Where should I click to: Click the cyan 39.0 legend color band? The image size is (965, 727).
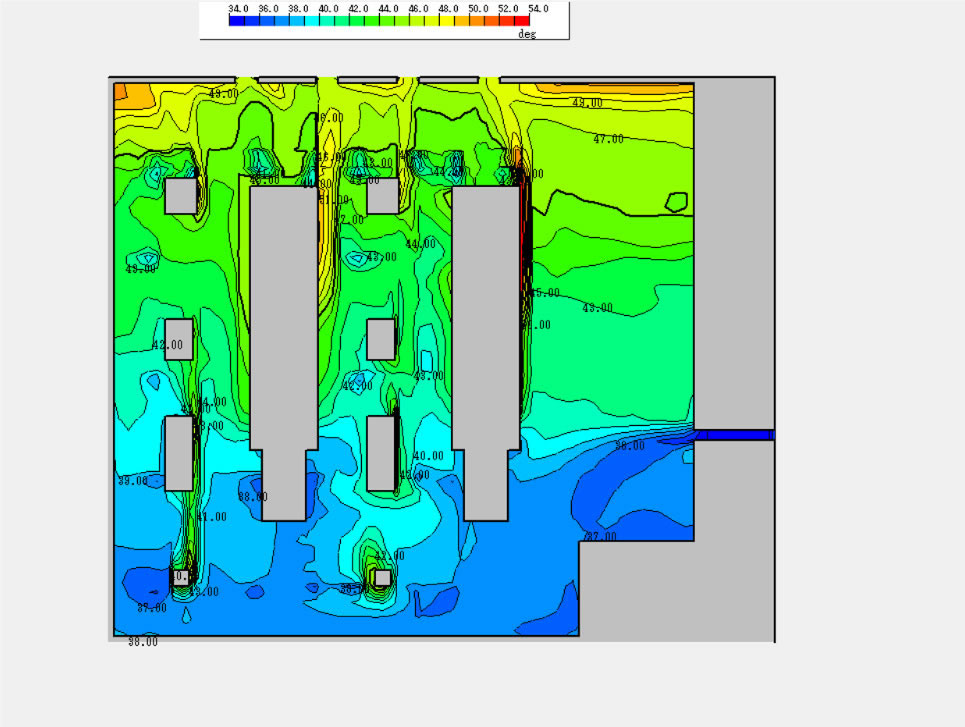[x=311, y=20]
